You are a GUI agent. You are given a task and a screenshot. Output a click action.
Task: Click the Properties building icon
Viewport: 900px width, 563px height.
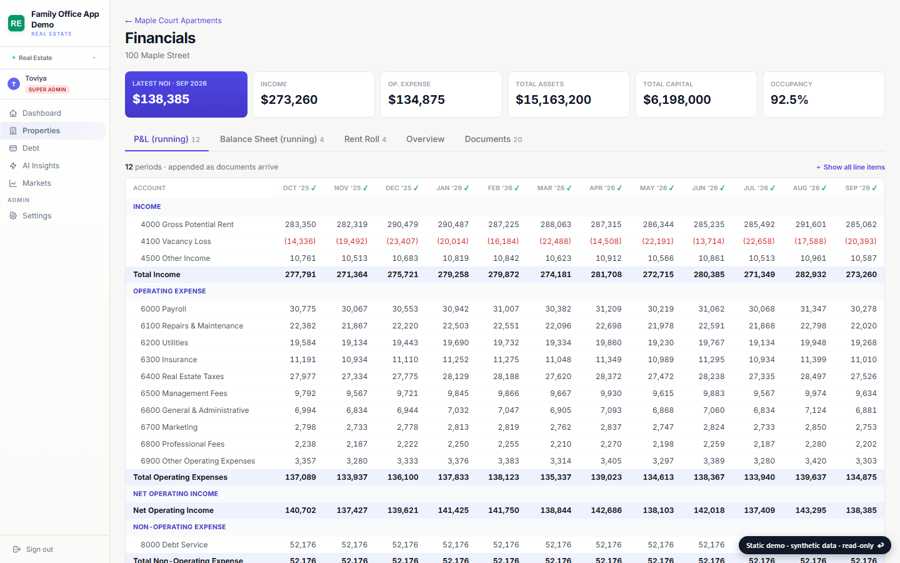point(13,131)
